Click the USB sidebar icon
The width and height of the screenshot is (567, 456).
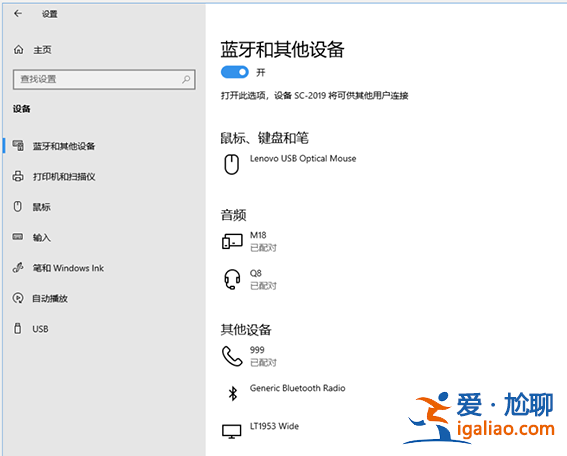(17, 328)
